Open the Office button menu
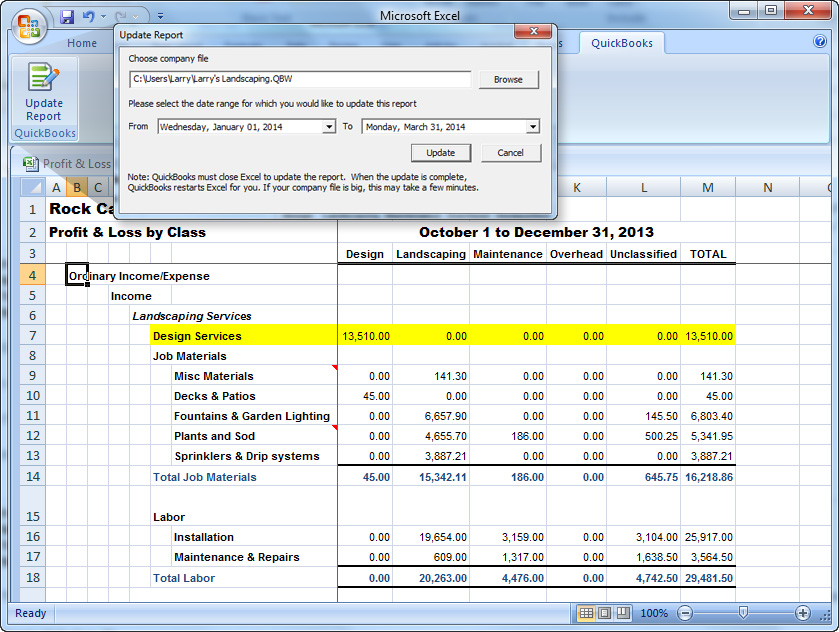839x632 pixels. 29,26
